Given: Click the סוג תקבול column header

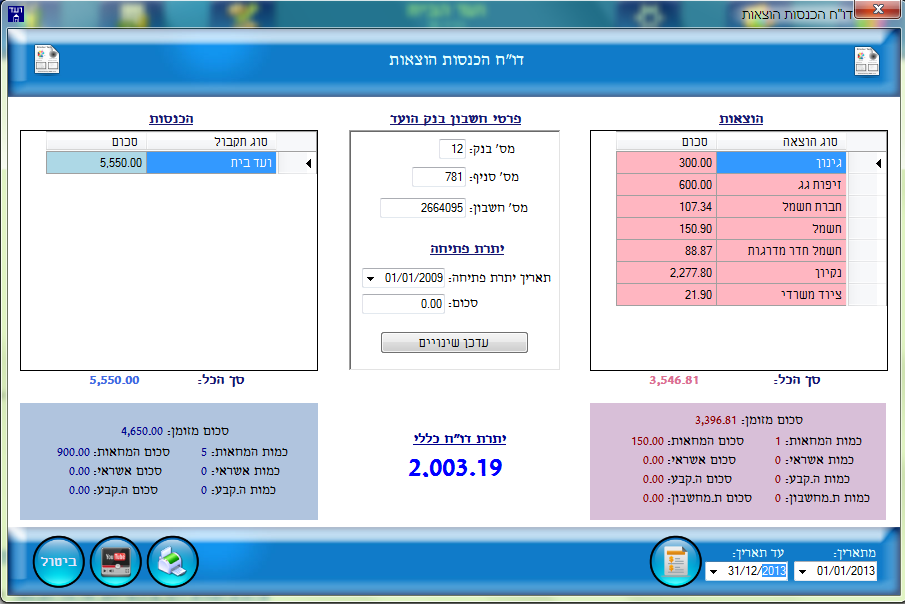Looking at the screenshot, I should pos(211,141).
